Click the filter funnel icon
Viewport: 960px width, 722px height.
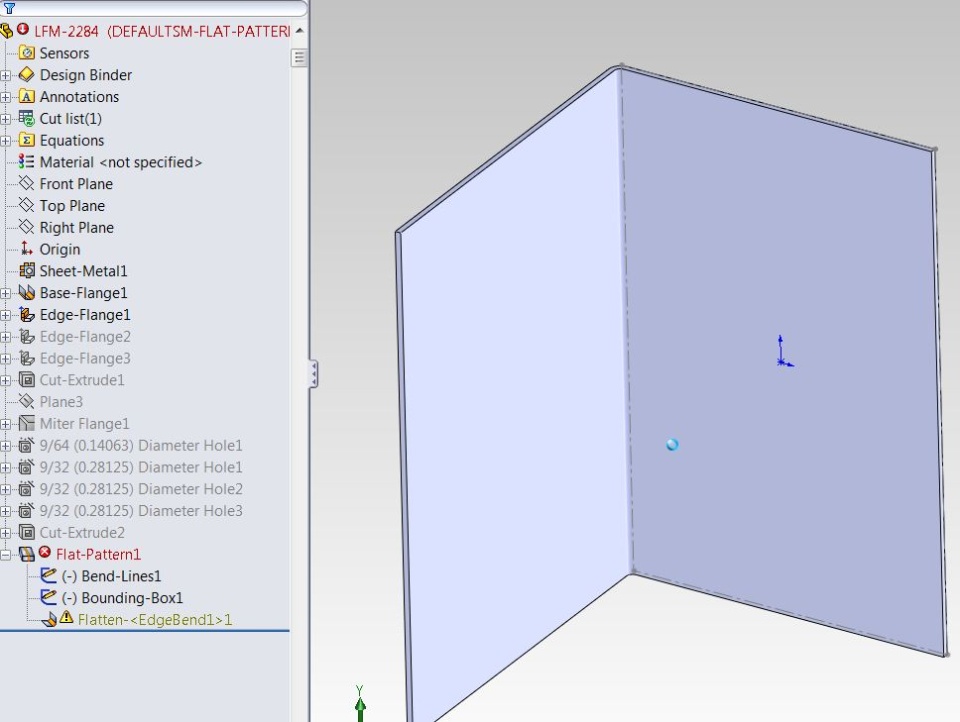(x=9, y=8)
